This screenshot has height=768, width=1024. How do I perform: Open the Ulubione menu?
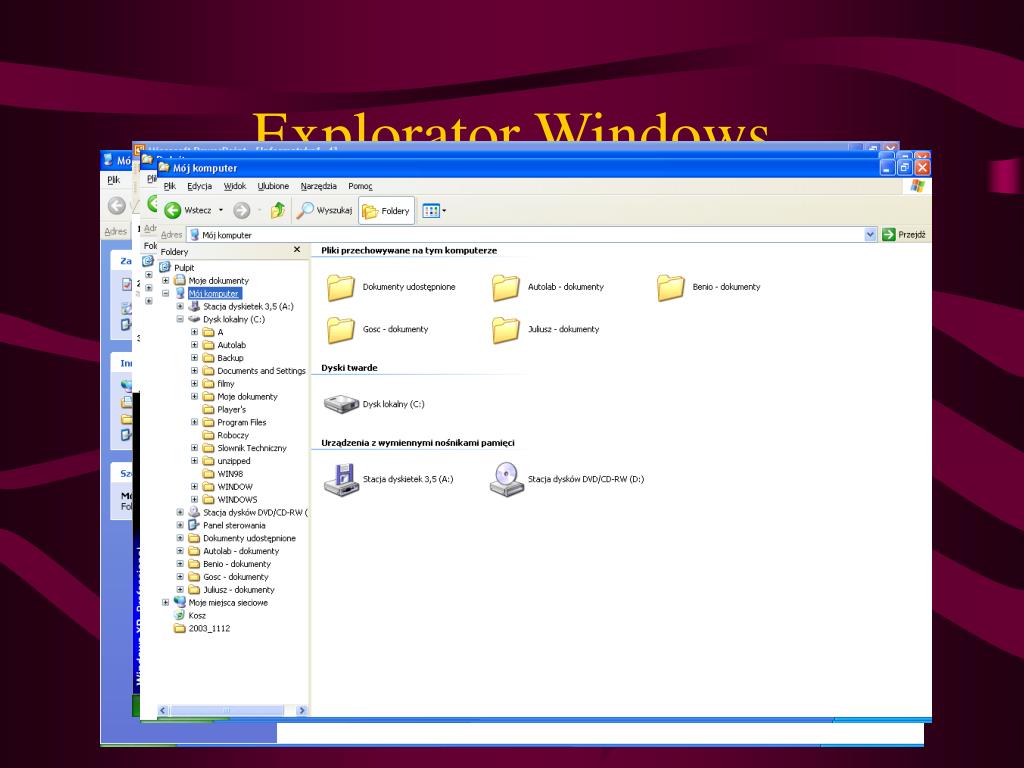[273, 186]
